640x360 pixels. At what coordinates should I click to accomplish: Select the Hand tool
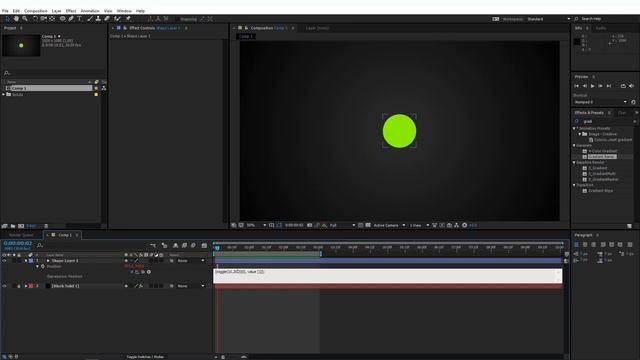16,19
